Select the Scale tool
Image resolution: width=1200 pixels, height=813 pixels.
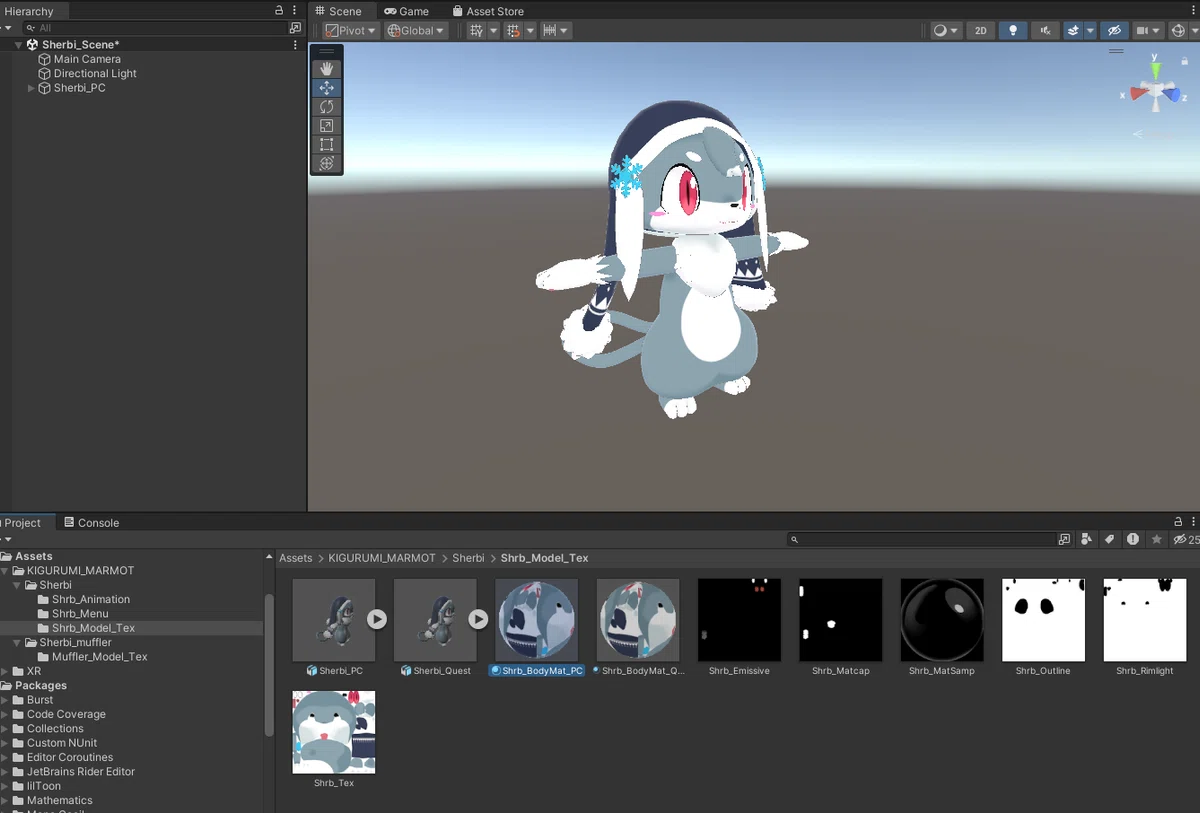click(326, 126)
